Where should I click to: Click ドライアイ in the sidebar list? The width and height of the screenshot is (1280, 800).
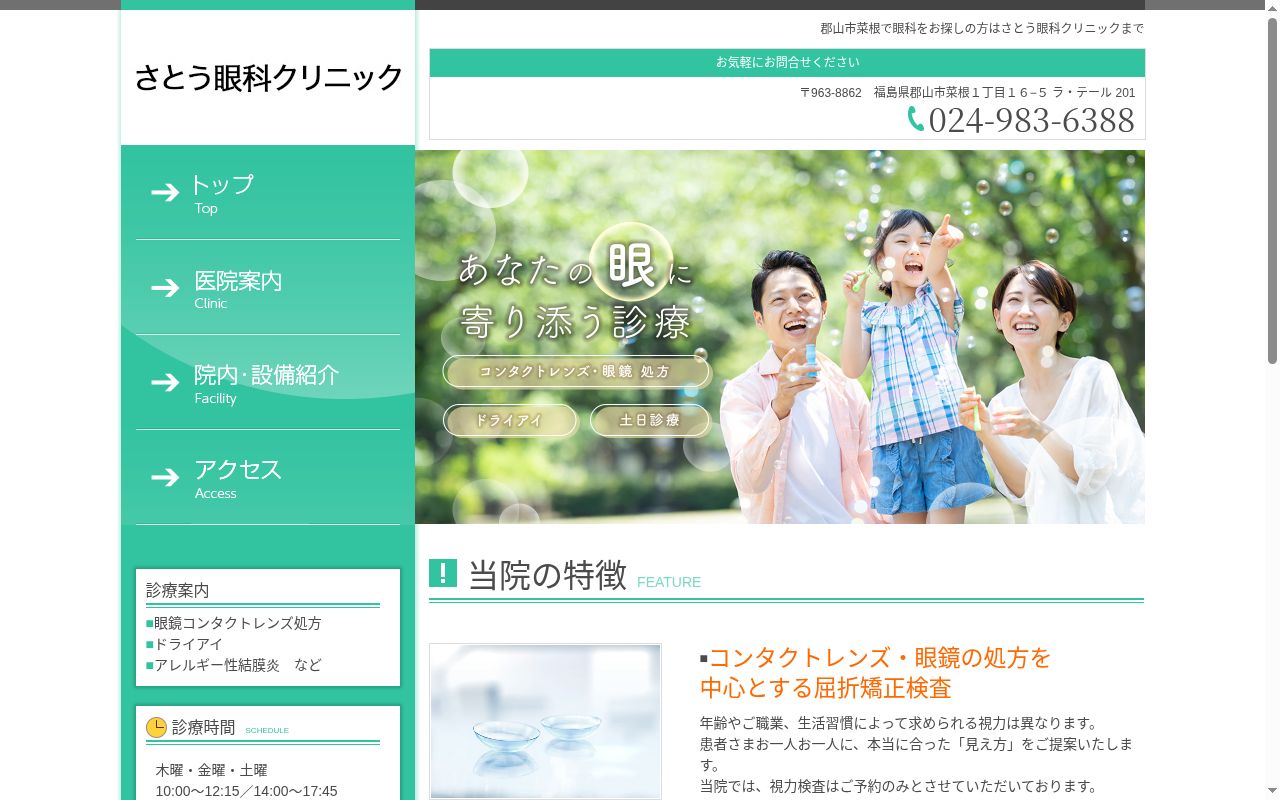tap(188, 644)
